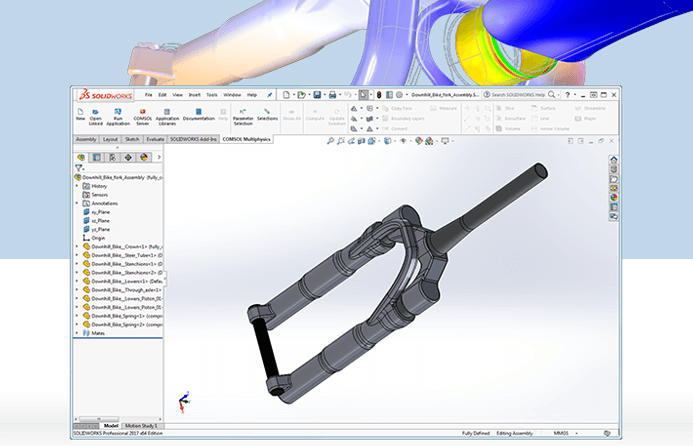The image size is (693, 446).
Task: Open the Options gear icon
Action: (x=399, y=95)
